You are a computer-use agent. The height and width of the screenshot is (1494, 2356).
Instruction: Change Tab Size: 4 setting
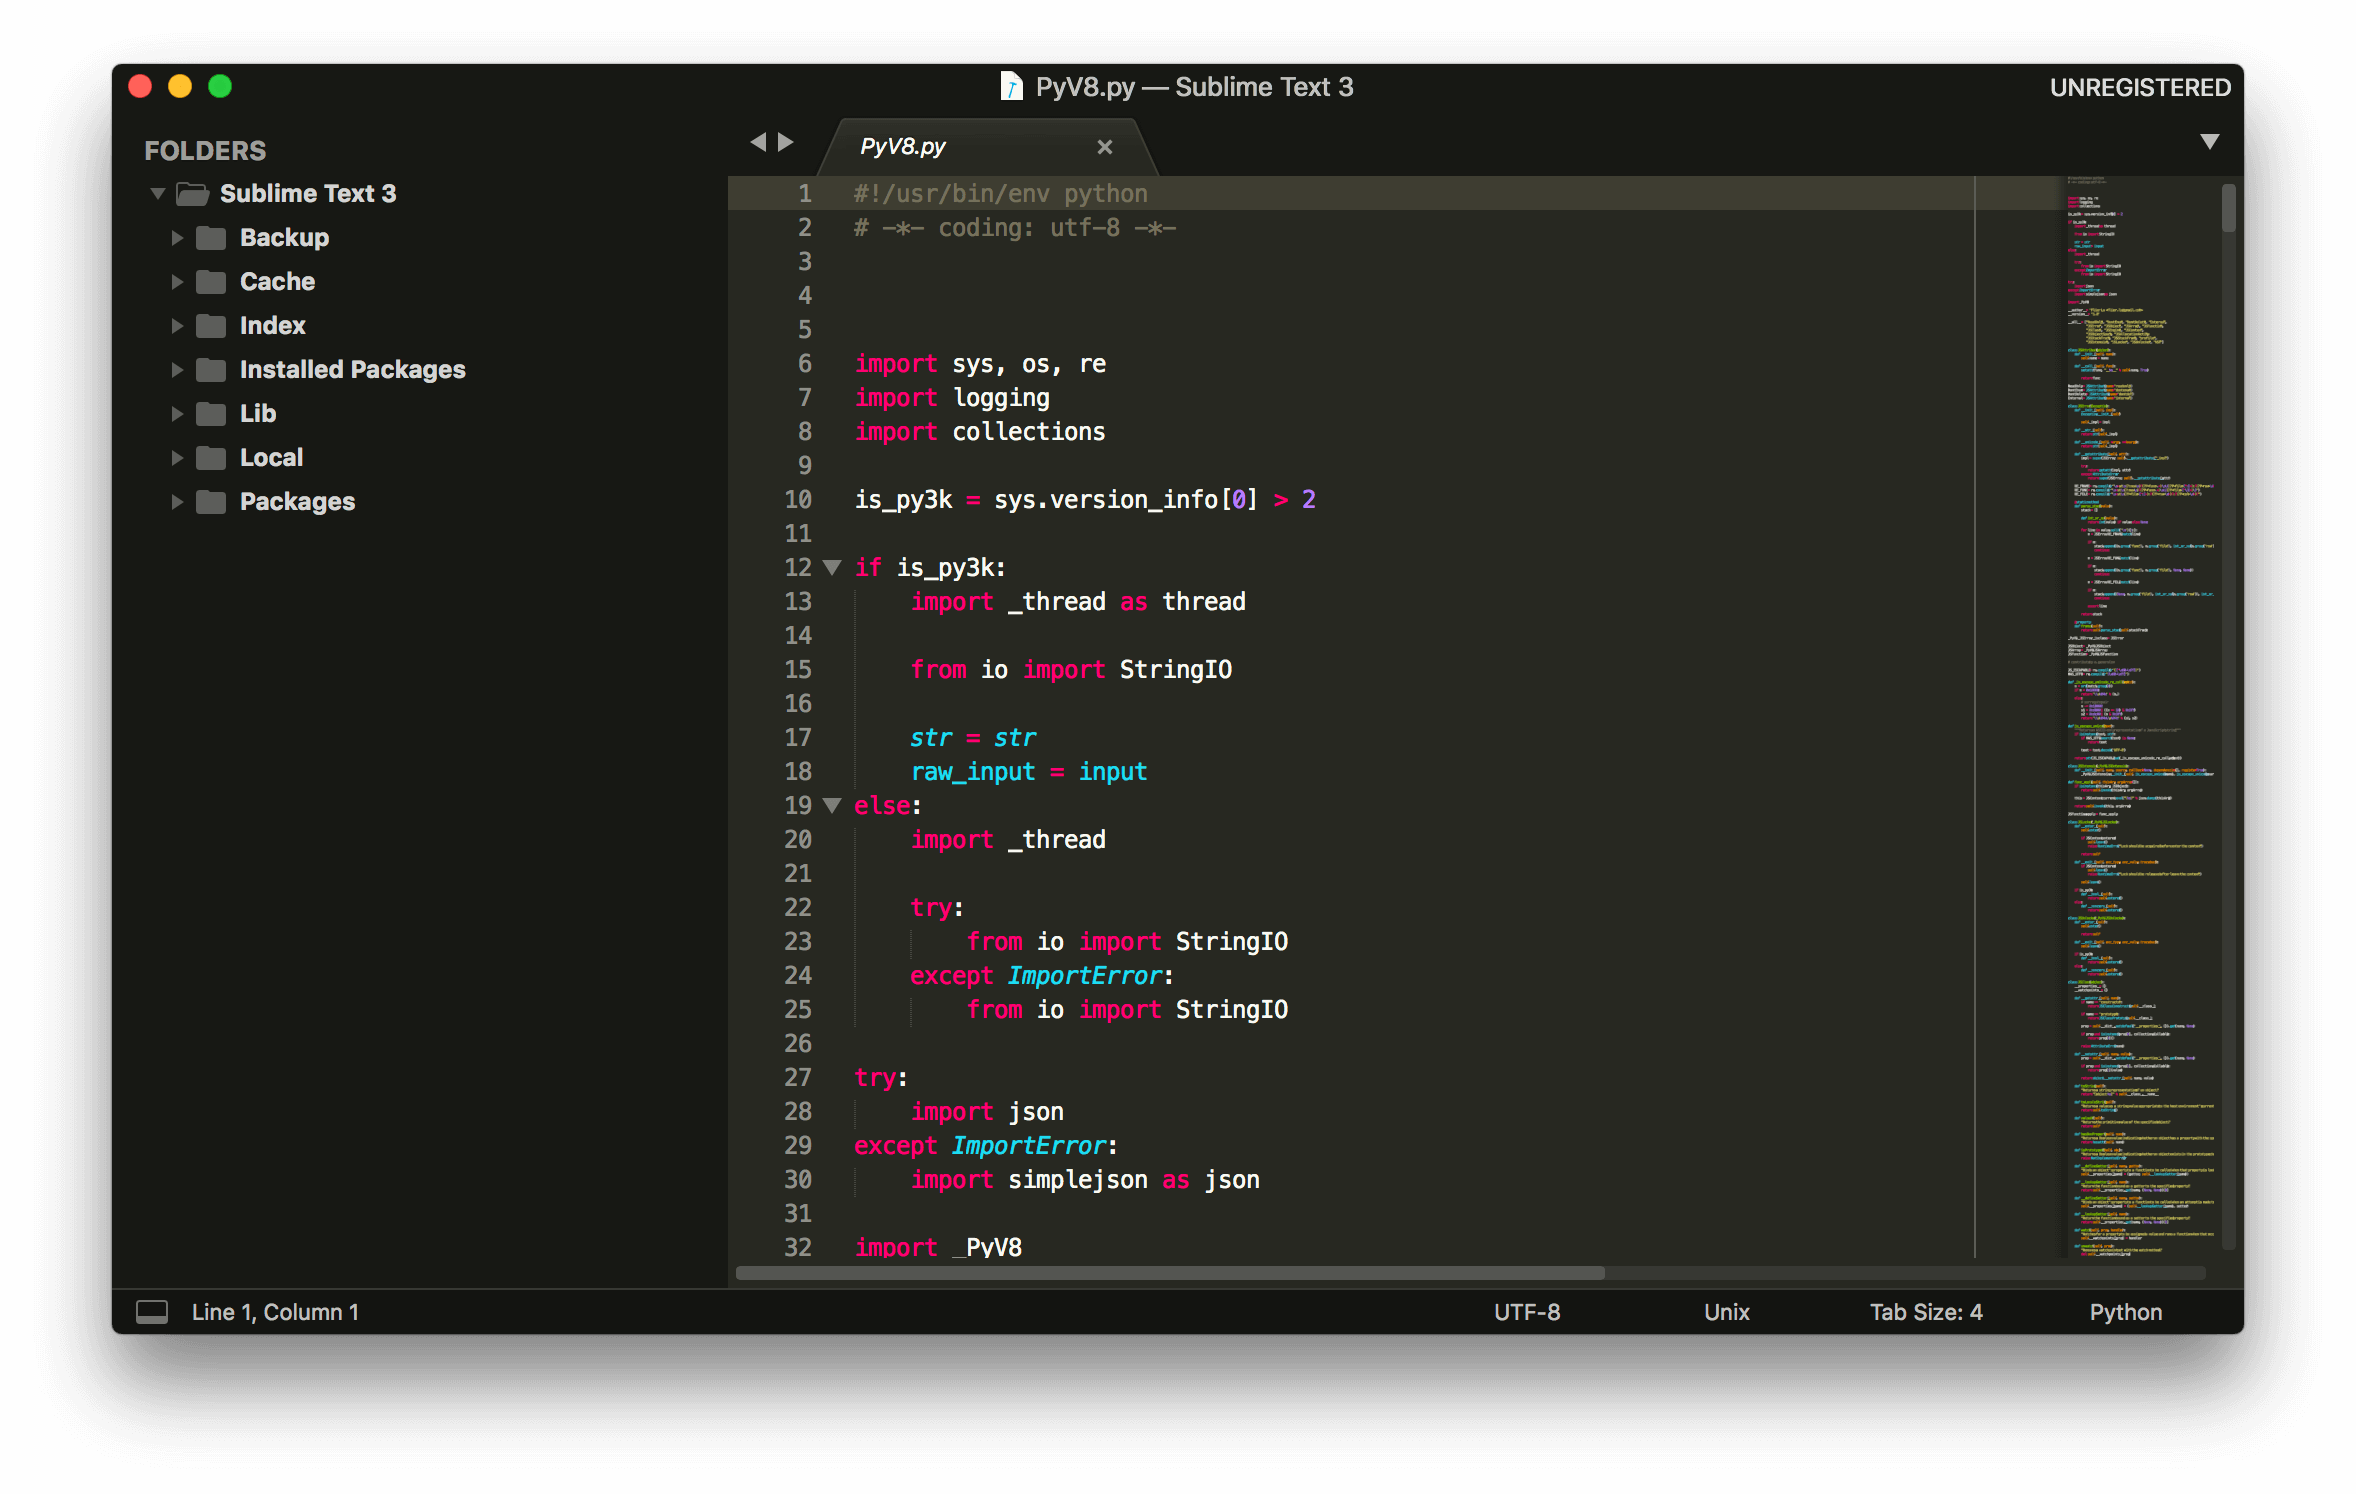(1925, 1312)
